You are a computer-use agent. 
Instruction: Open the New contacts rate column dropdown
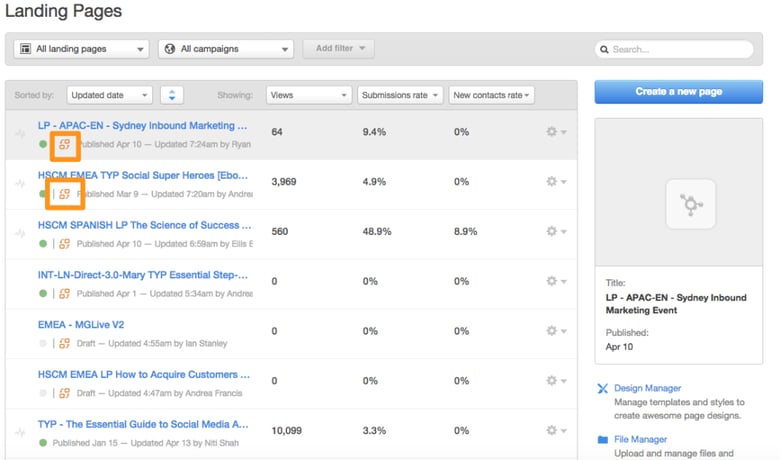[x=491, y=95]
